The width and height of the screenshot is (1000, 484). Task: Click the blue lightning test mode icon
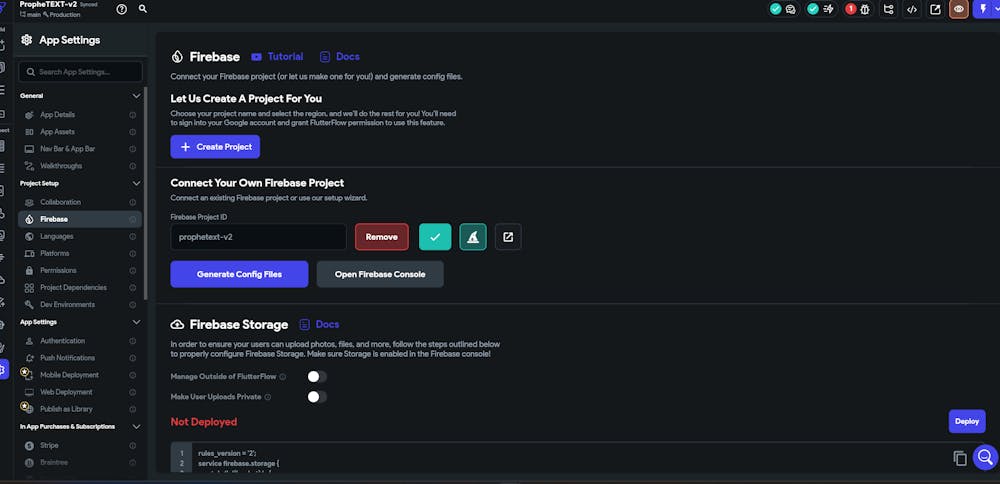982,9
